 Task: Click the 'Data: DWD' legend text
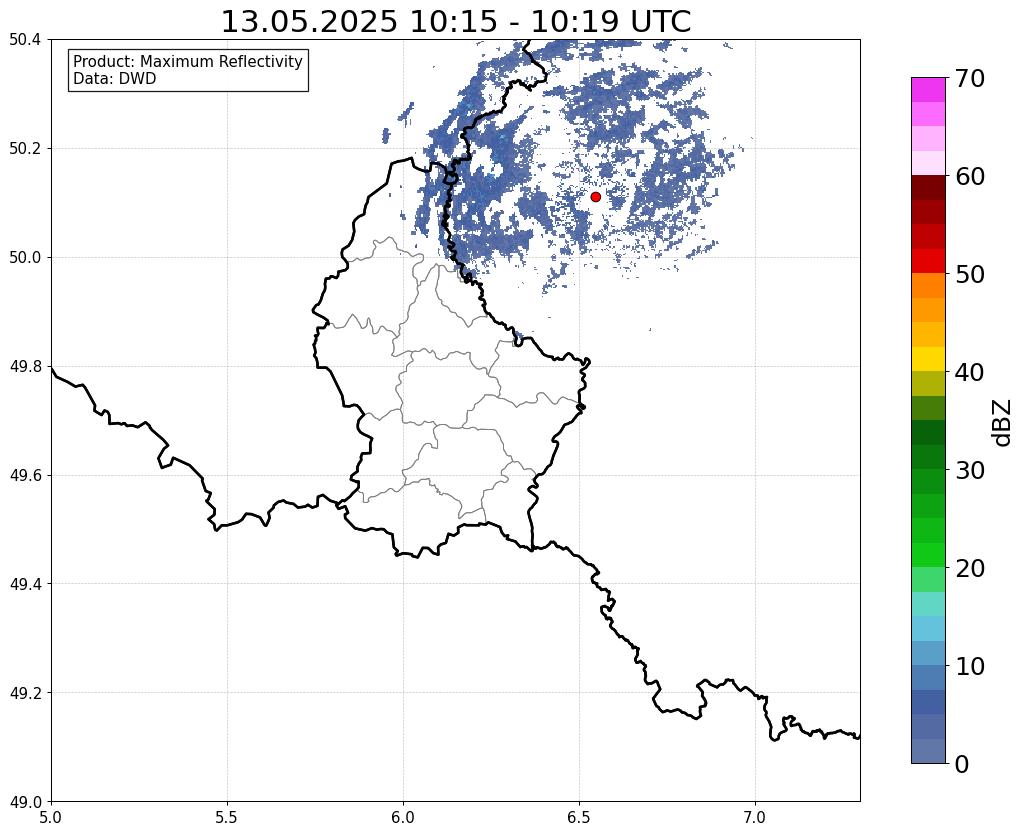115,79
